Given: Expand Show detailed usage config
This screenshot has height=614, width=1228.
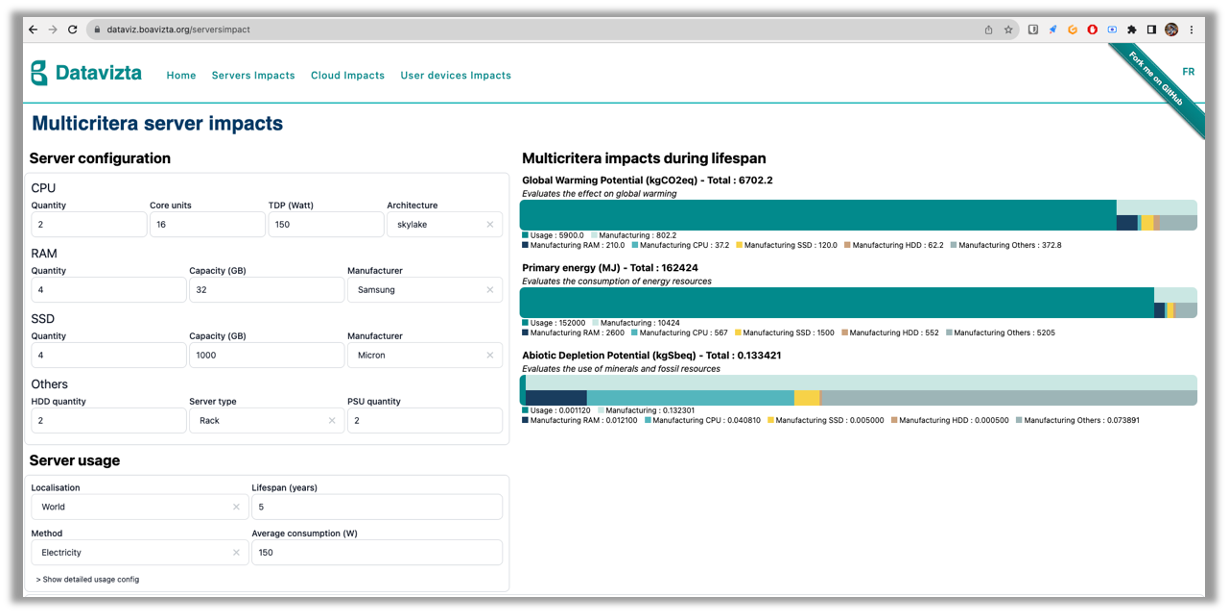Looking at the screenshot, I should click(x=88, y=579).
